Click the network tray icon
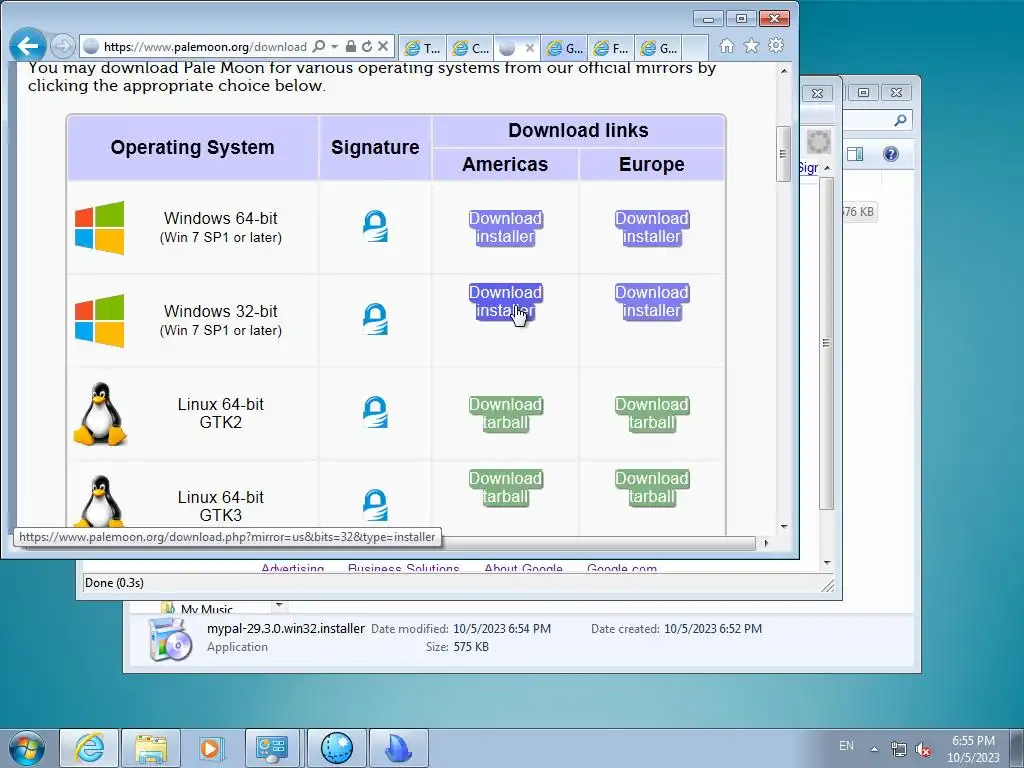Screen dimensions: 1024x768 click(x=899, y=750)
